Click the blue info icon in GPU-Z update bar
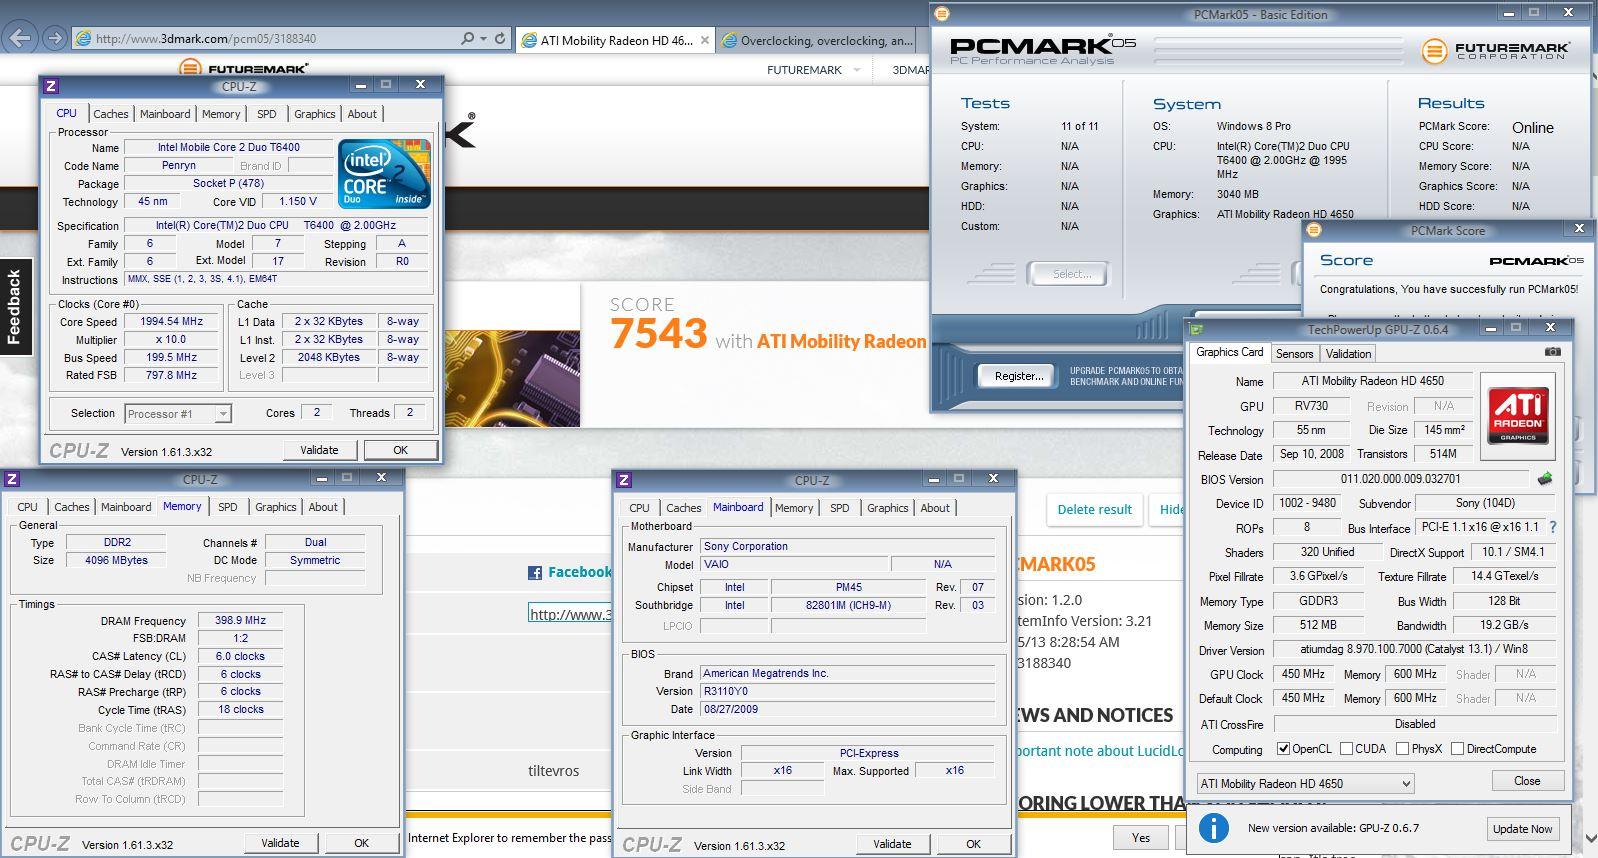 click(x=1213, y=828)
